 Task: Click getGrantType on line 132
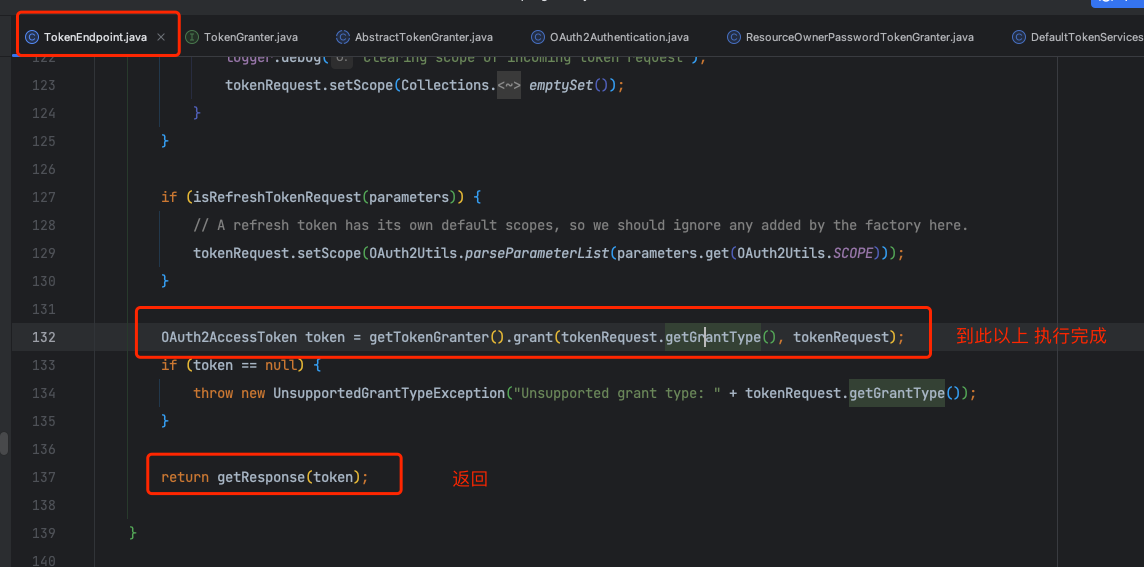pos(712,337)
